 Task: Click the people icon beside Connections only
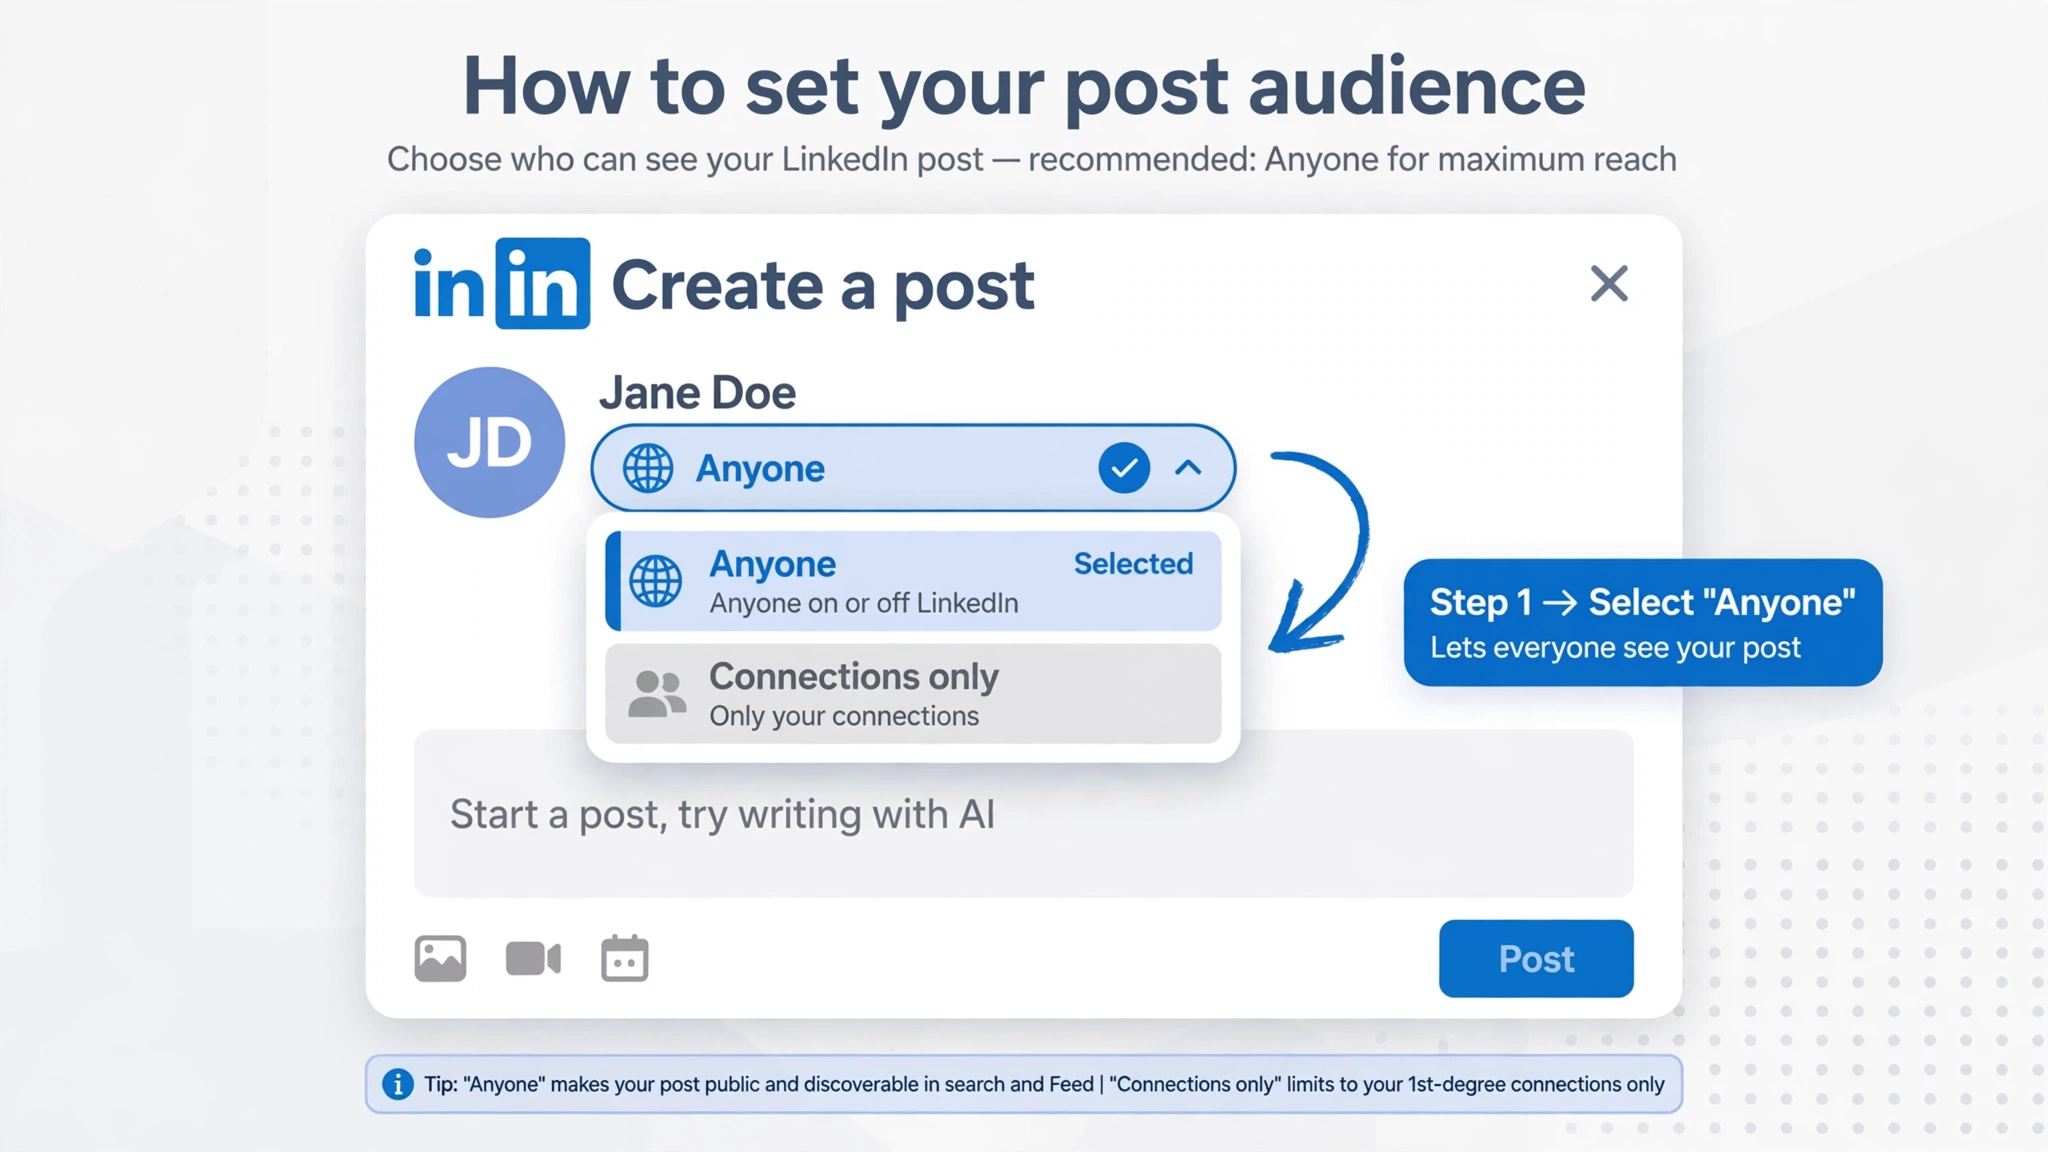point(657,694)
